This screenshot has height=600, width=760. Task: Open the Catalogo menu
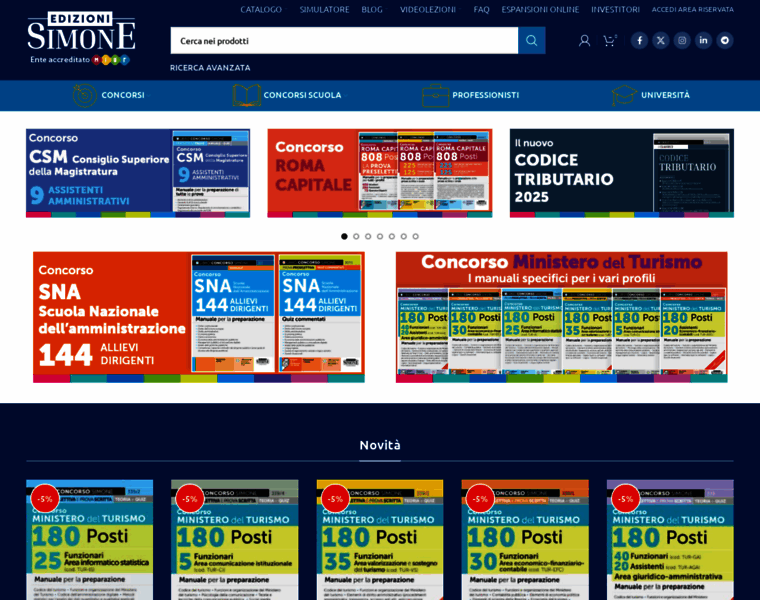click(x=261, y=10)
